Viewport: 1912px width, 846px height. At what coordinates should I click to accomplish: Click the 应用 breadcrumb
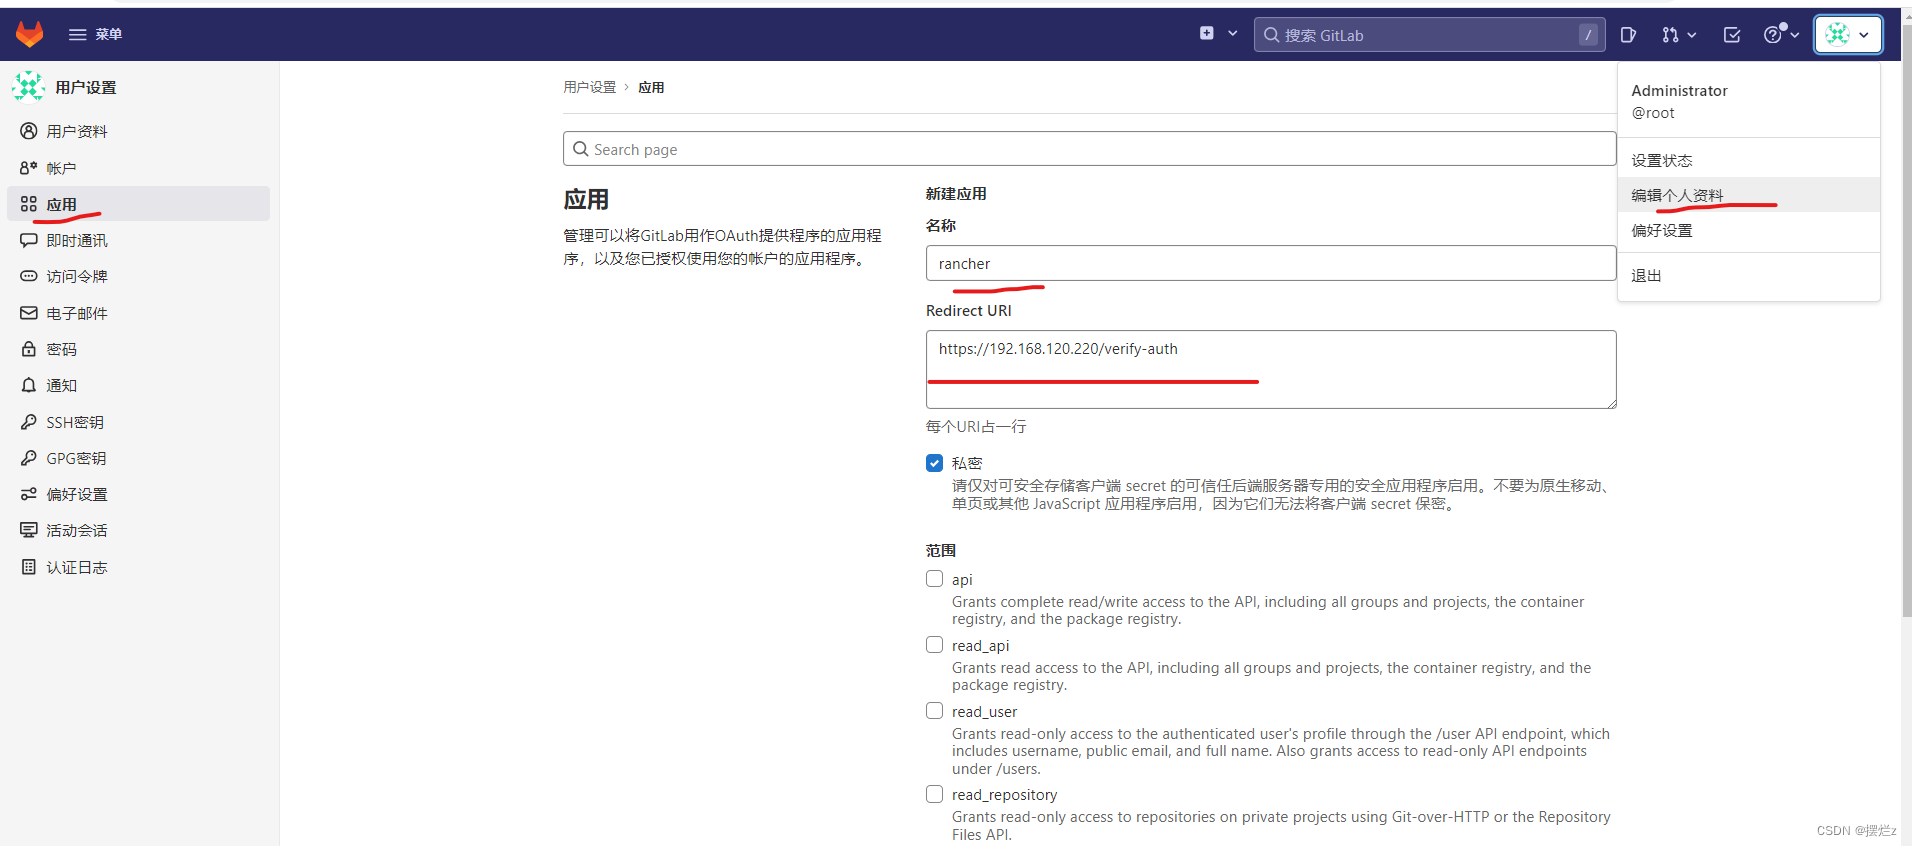651,87
